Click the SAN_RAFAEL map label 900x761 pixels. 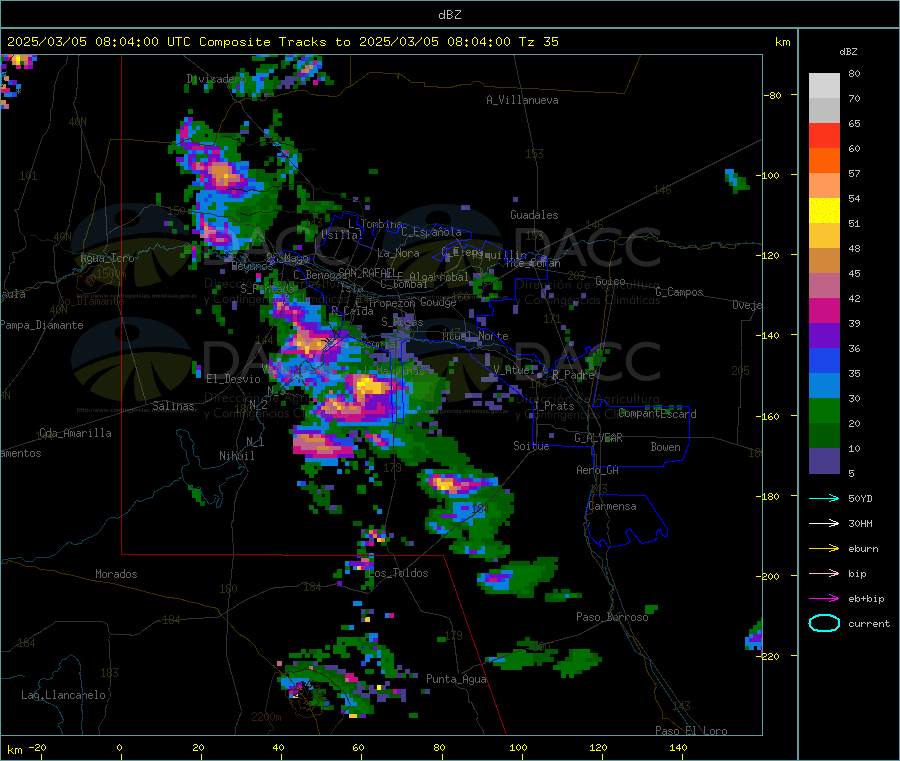(x=367, y=272)
